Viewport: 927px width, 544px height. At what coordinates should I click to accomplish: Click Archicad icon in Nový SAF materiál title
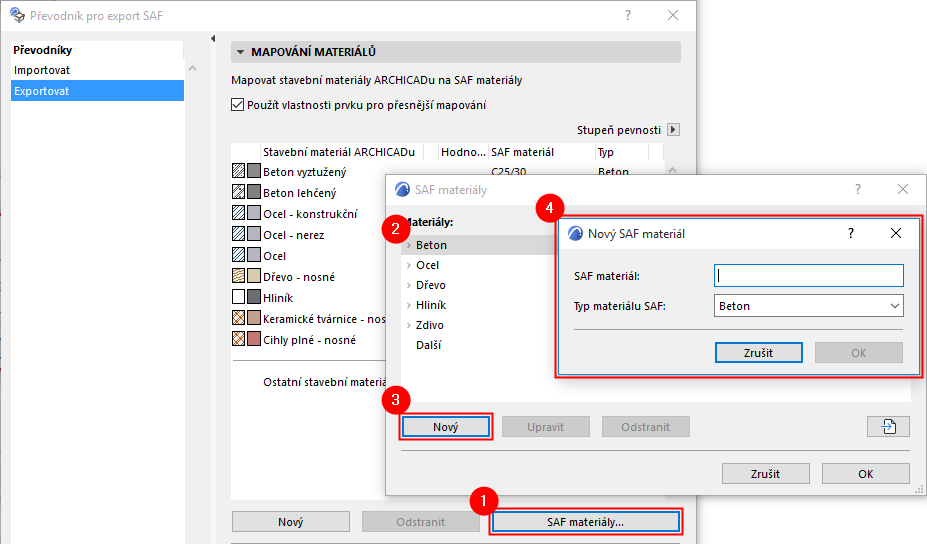pyautogui.click(x=575, y=233)
